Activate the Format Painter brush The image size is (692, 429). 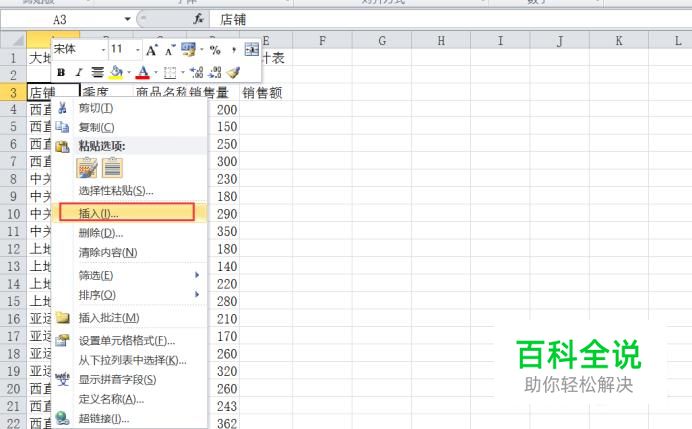[x=233, y=72]
